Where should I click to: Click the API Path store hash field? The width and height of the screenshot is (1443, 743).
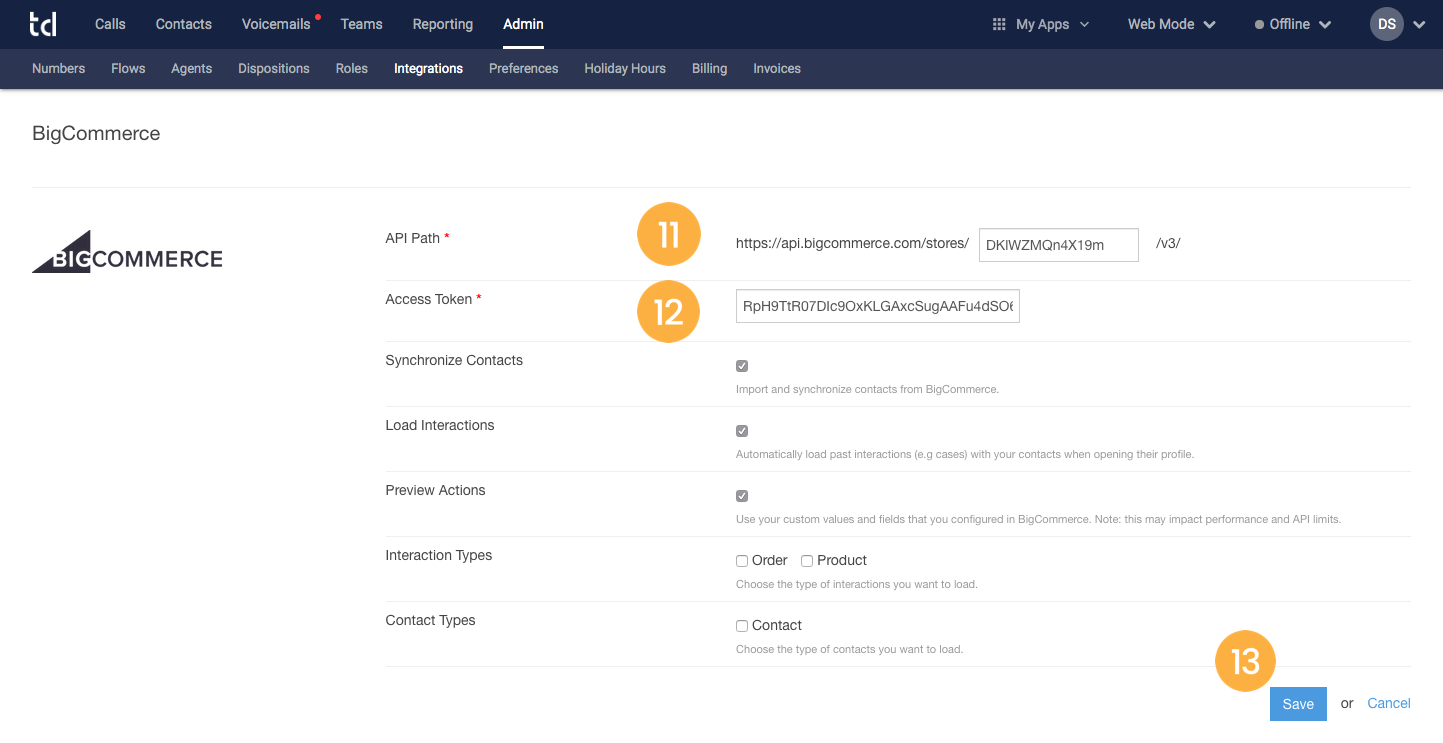pyautogui.click(x=1058, y=245)
